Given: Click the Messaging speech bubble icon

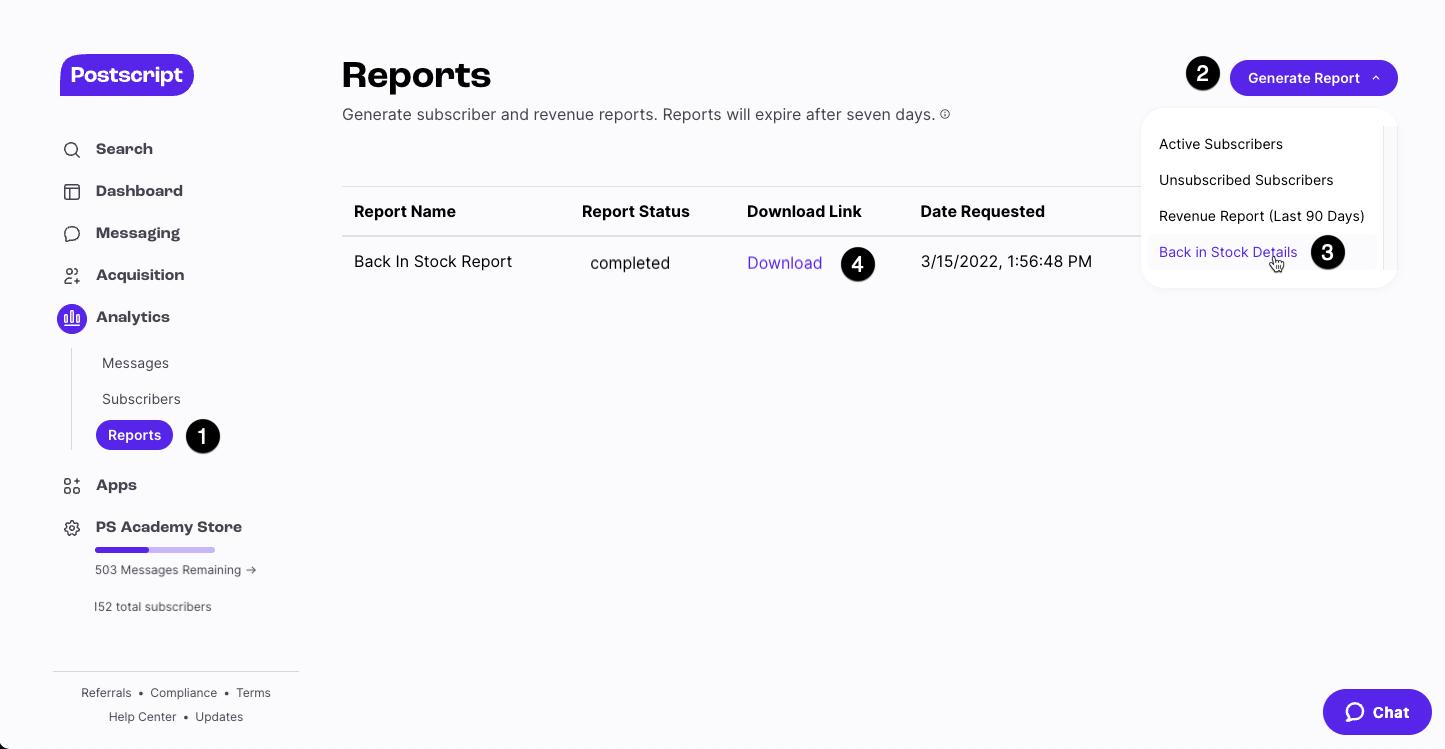Looking at the screenshot, I should pyautogui.click(x=72, y=234).
